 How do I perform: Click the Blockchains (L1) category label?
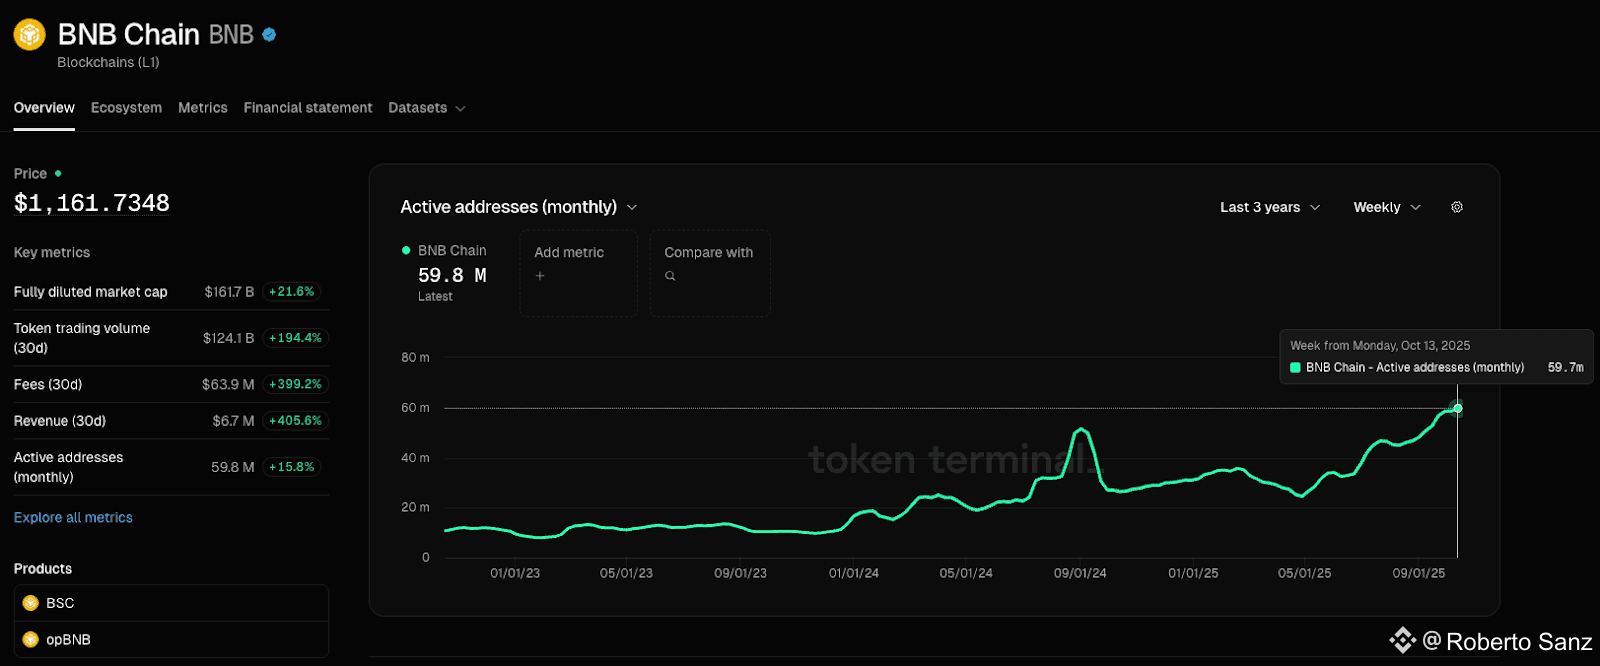coord(108,62)
